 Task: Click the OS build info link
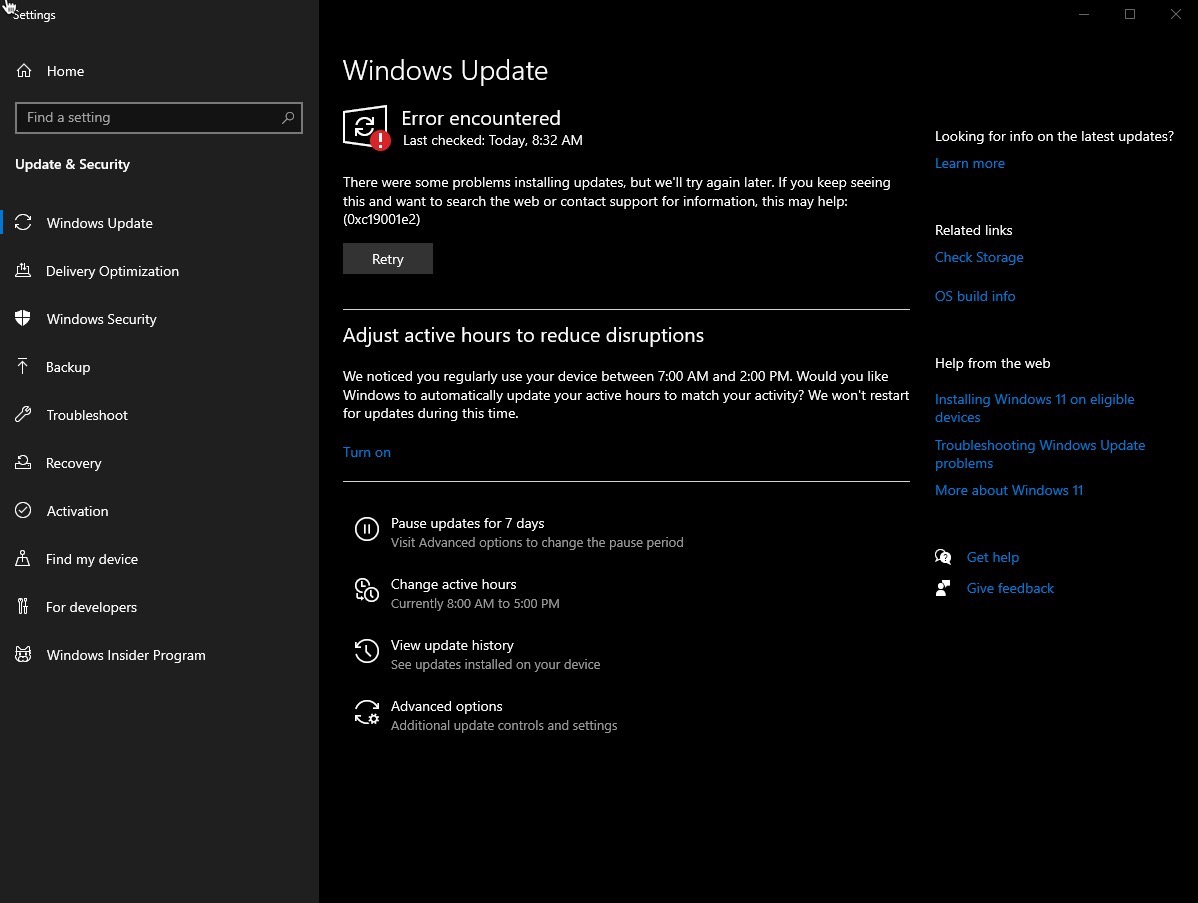(x=975, y=296)
